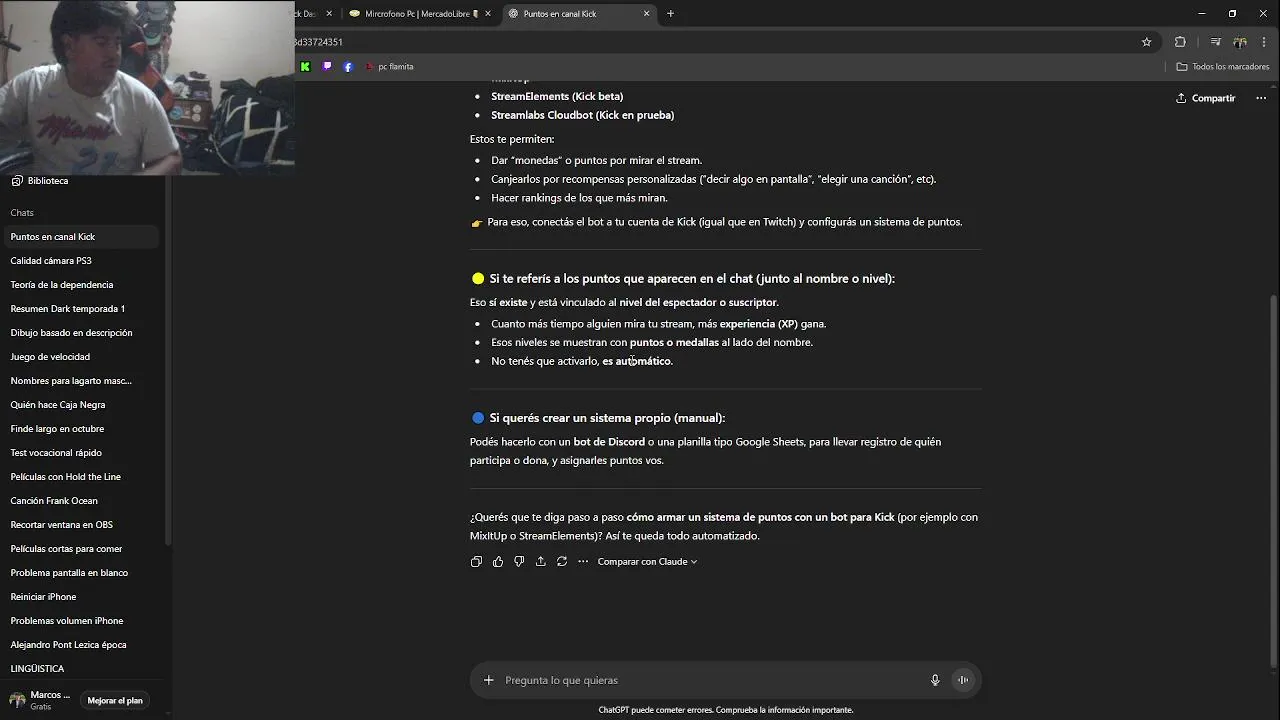The height and width of the screenshot is (720, 1280).
Task: Open the Facebook bookmark icon
Action: click(348, 67)
